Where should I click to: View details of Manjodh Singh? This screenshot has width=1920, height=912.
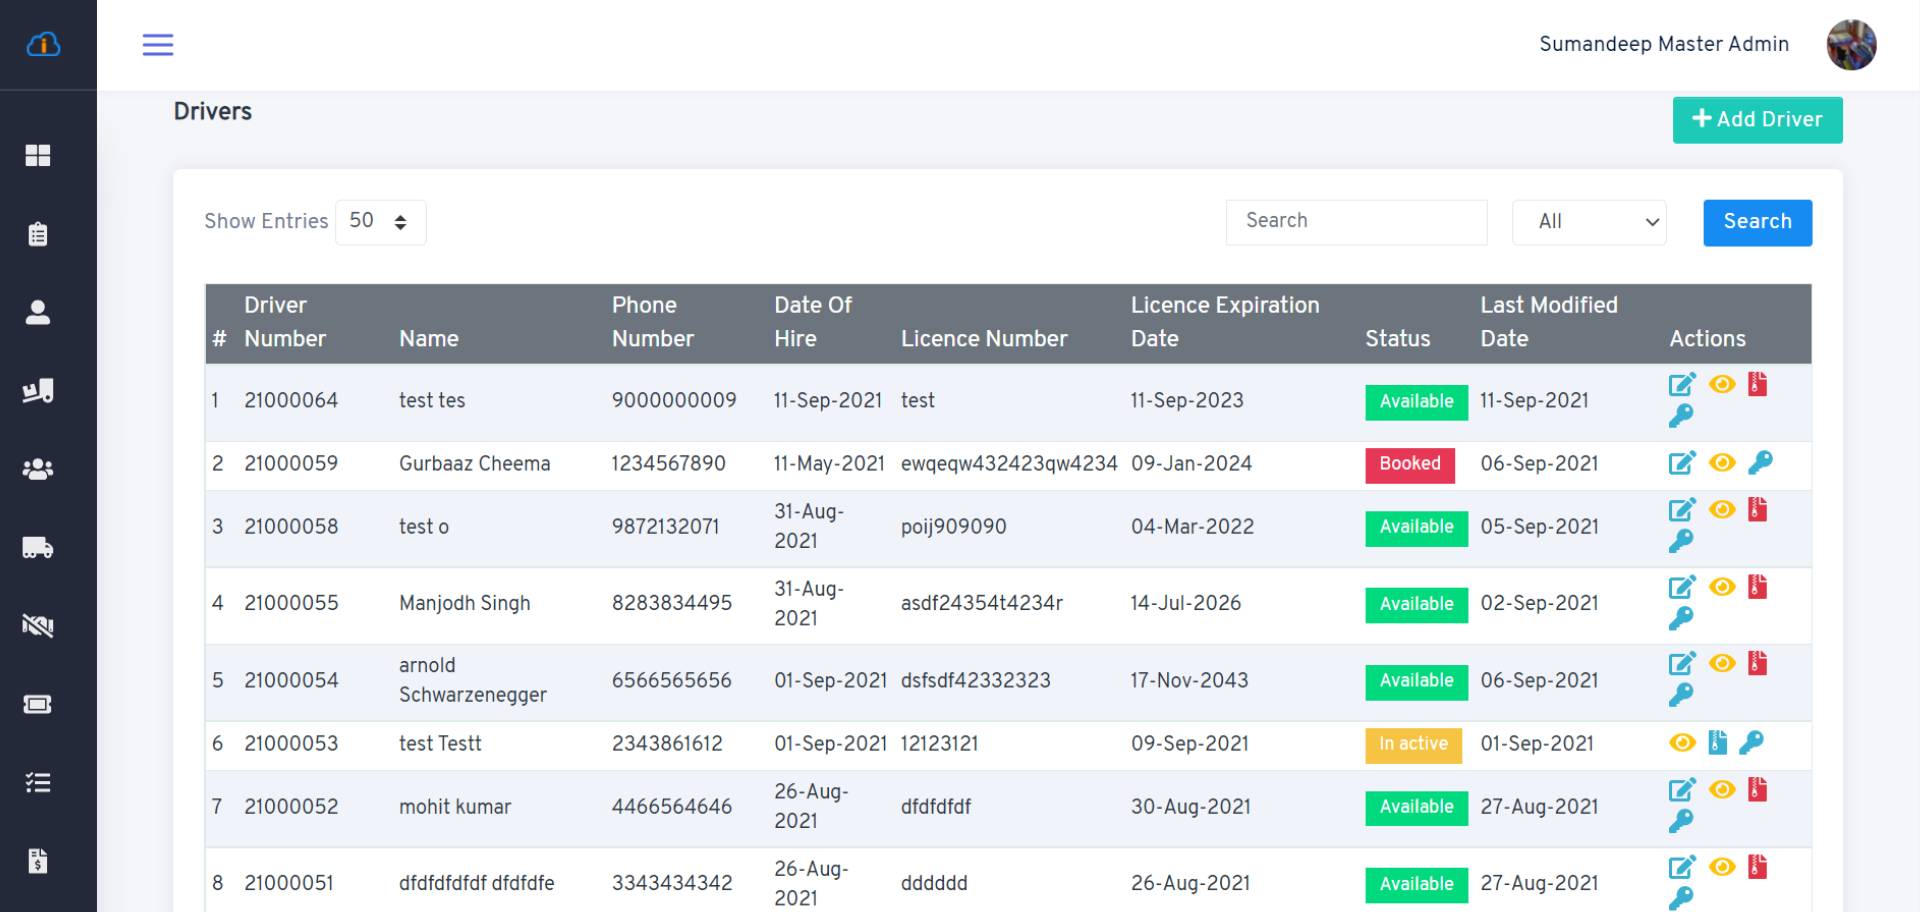point(1722,586)
